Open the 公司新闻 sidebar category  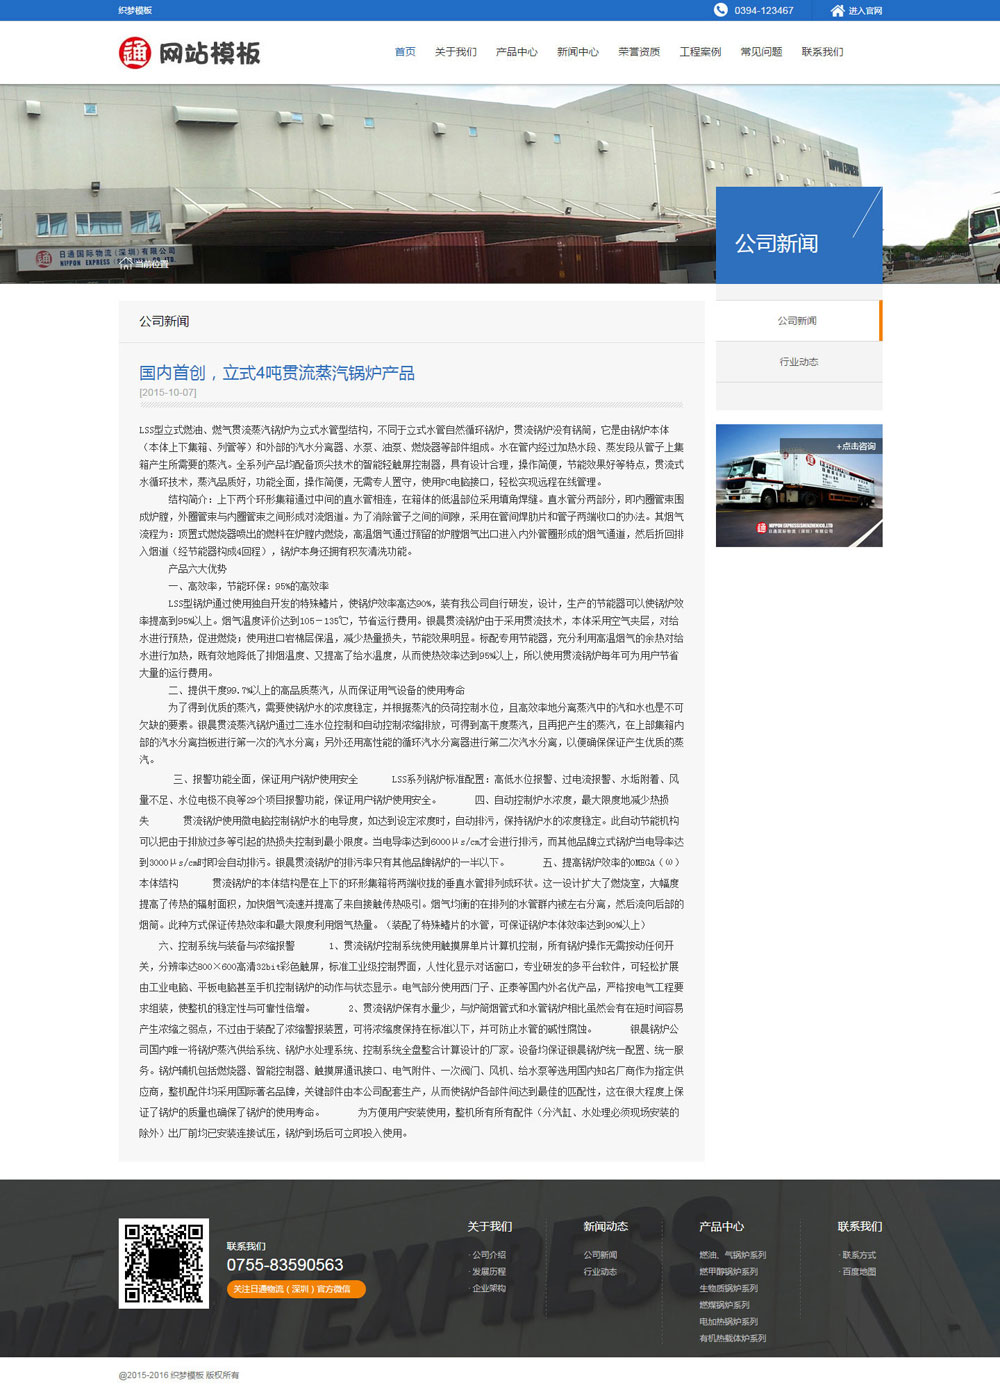click(x=797, y=321)
